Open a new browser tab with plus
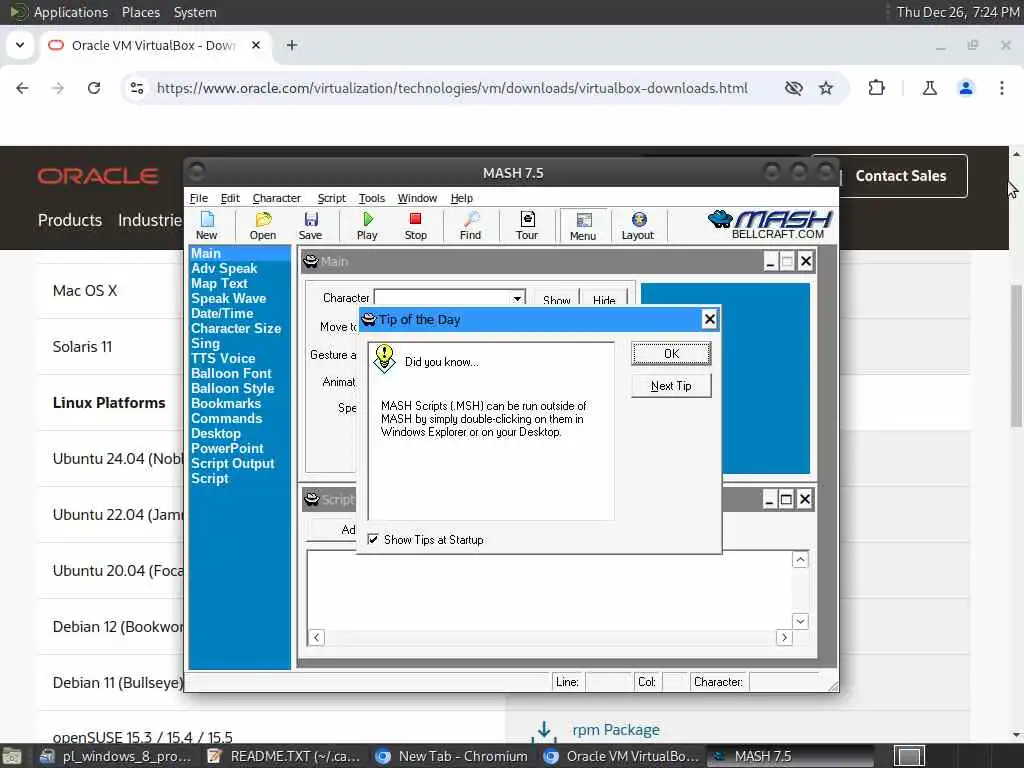 [292, 45]
